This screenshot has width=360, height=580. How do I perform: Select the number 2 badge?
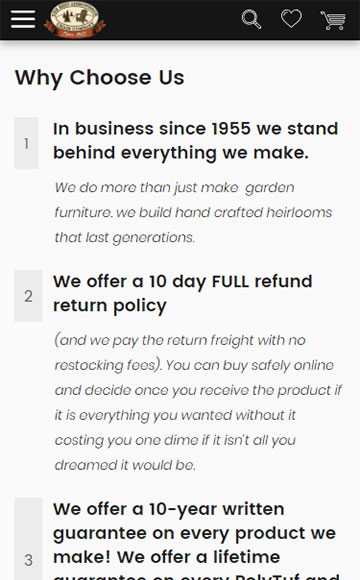pyautogui.click(x=28, y=296)
